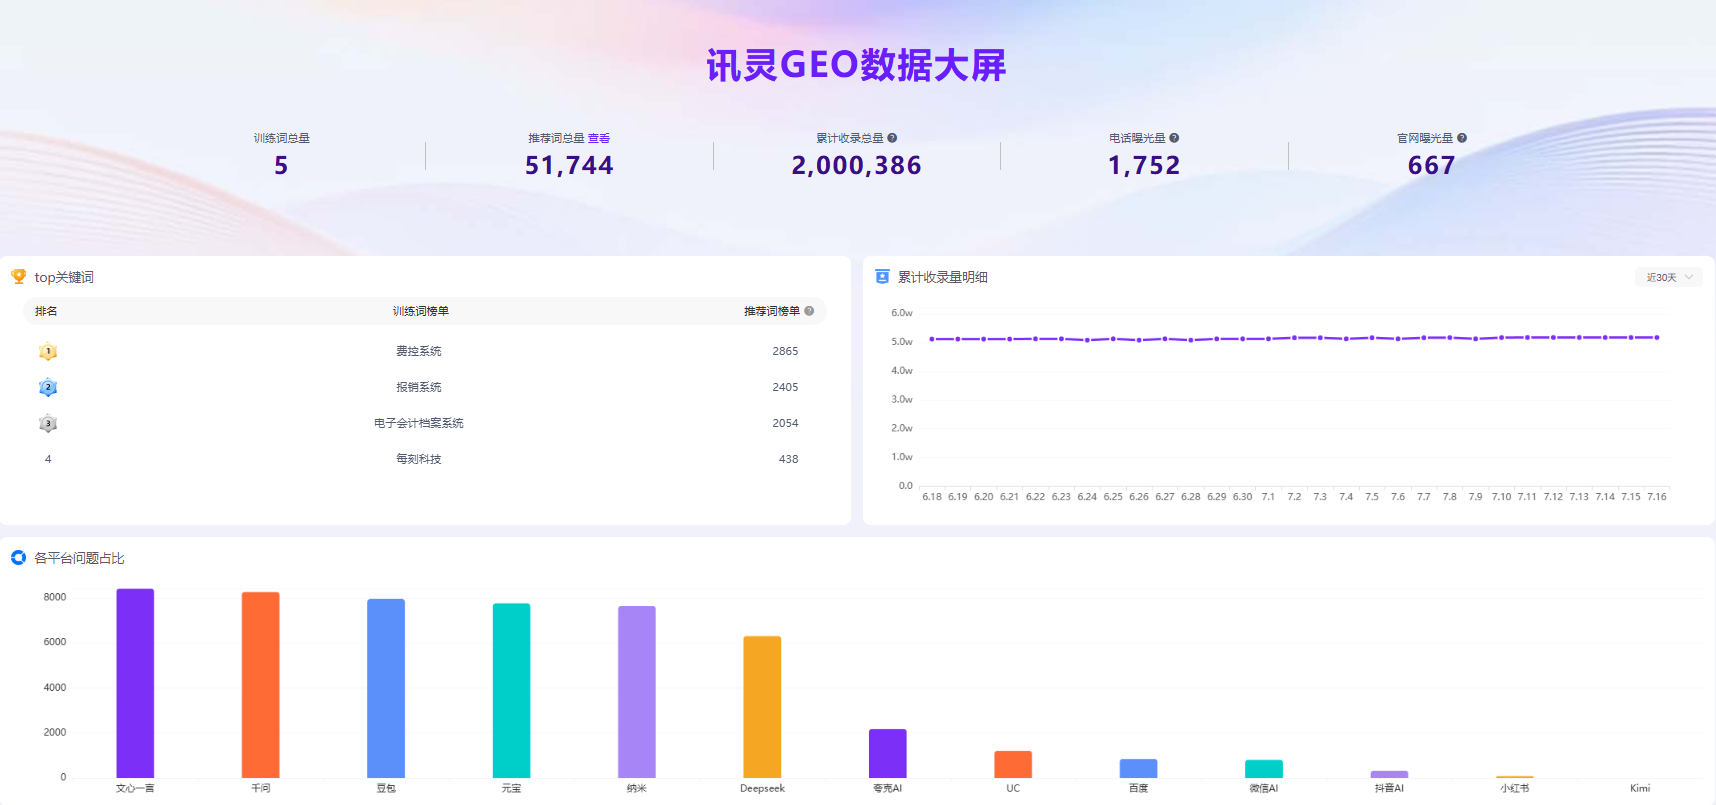Click the gray rank 3 medal icon
The width and height of the screenshot is (1716, 805).
48,423
